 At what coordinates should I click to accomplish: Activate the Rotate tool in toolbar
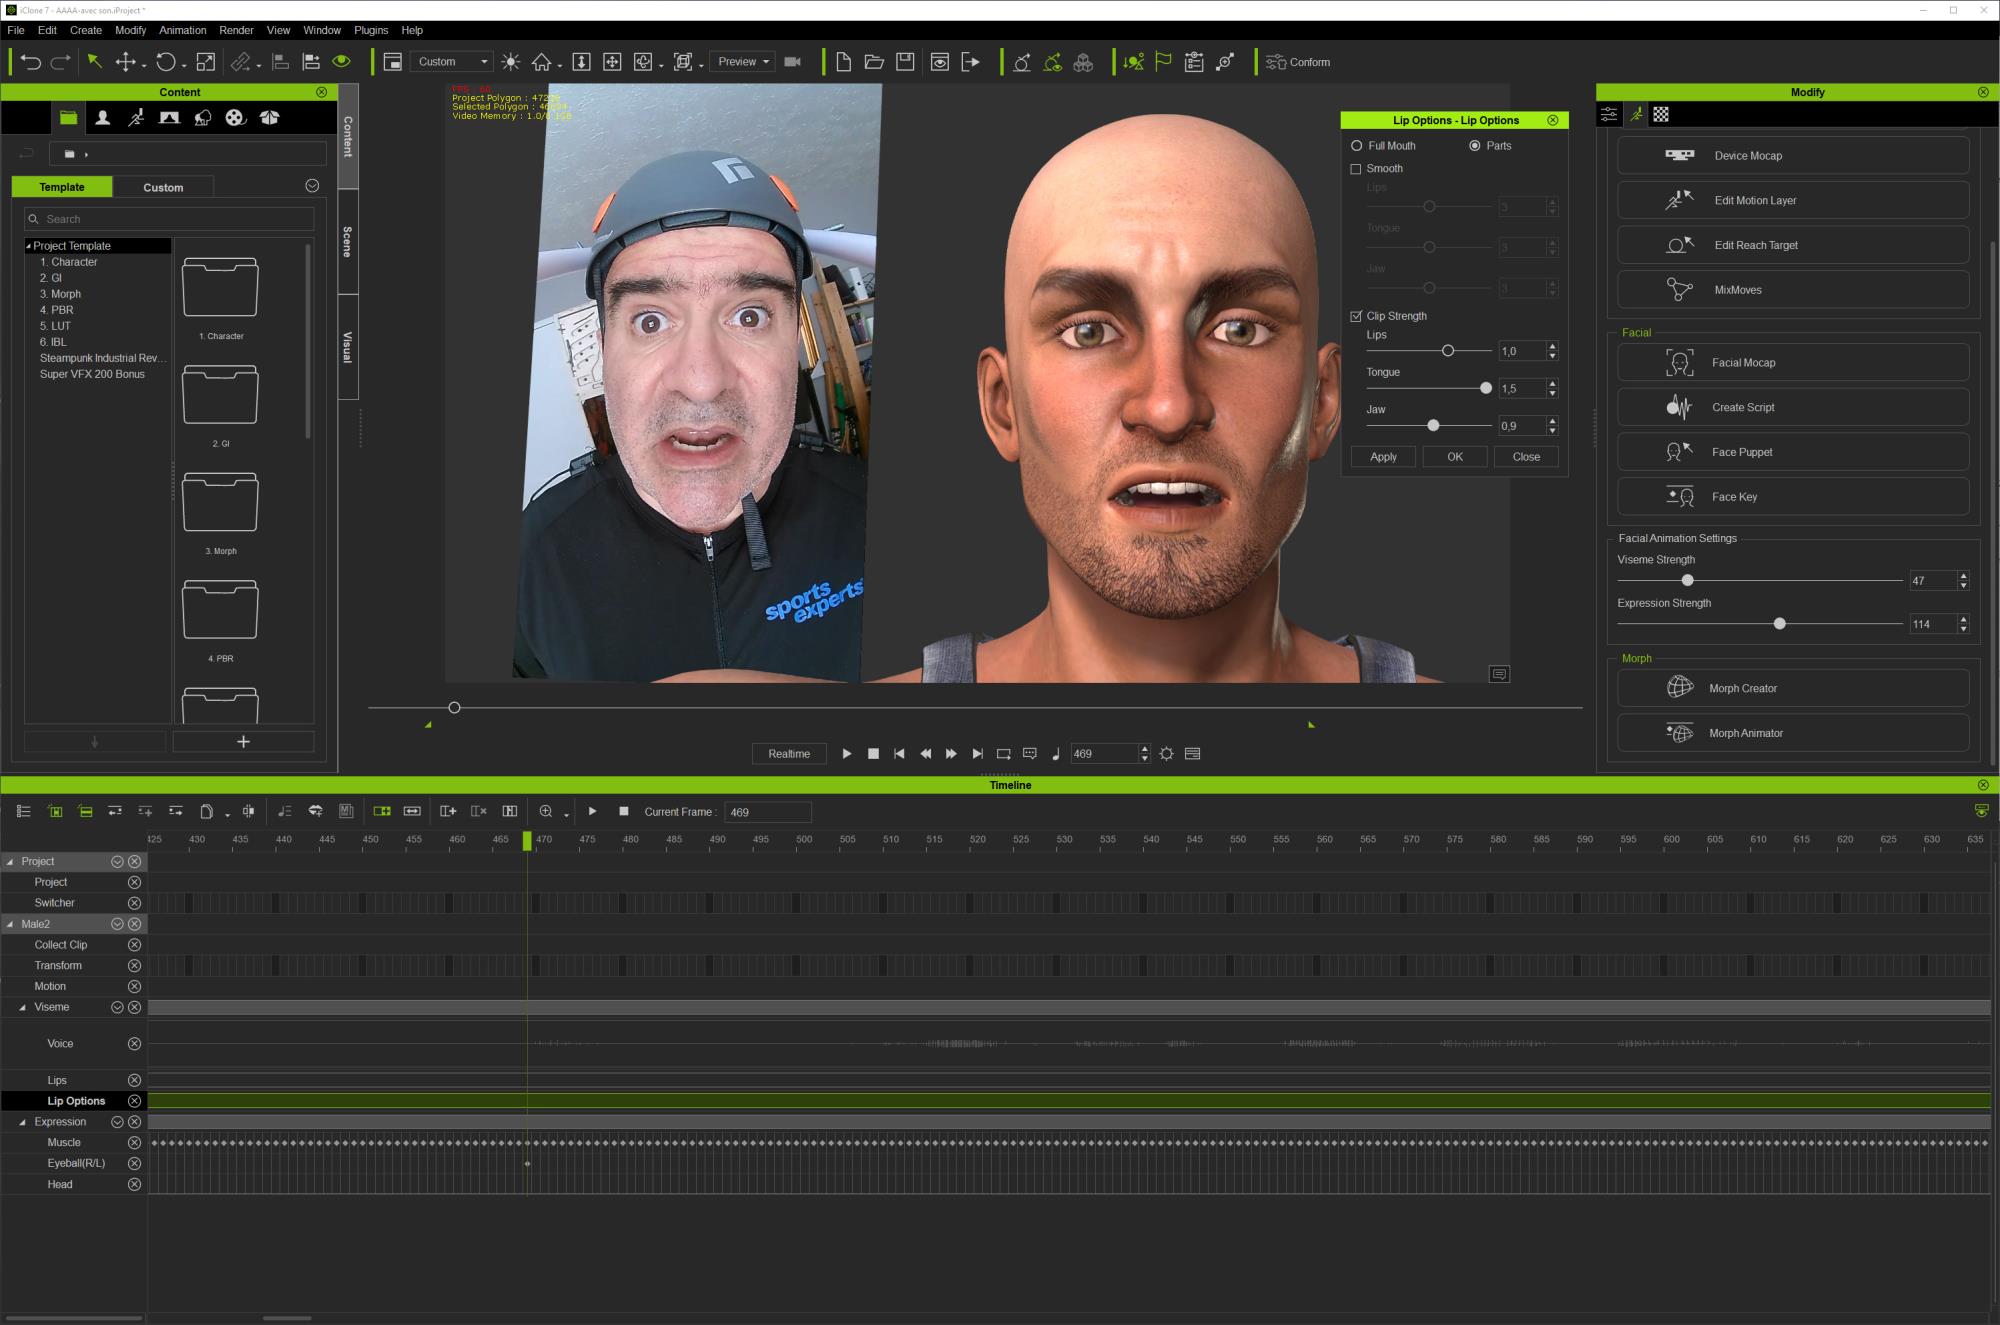(x=166, y=62)
